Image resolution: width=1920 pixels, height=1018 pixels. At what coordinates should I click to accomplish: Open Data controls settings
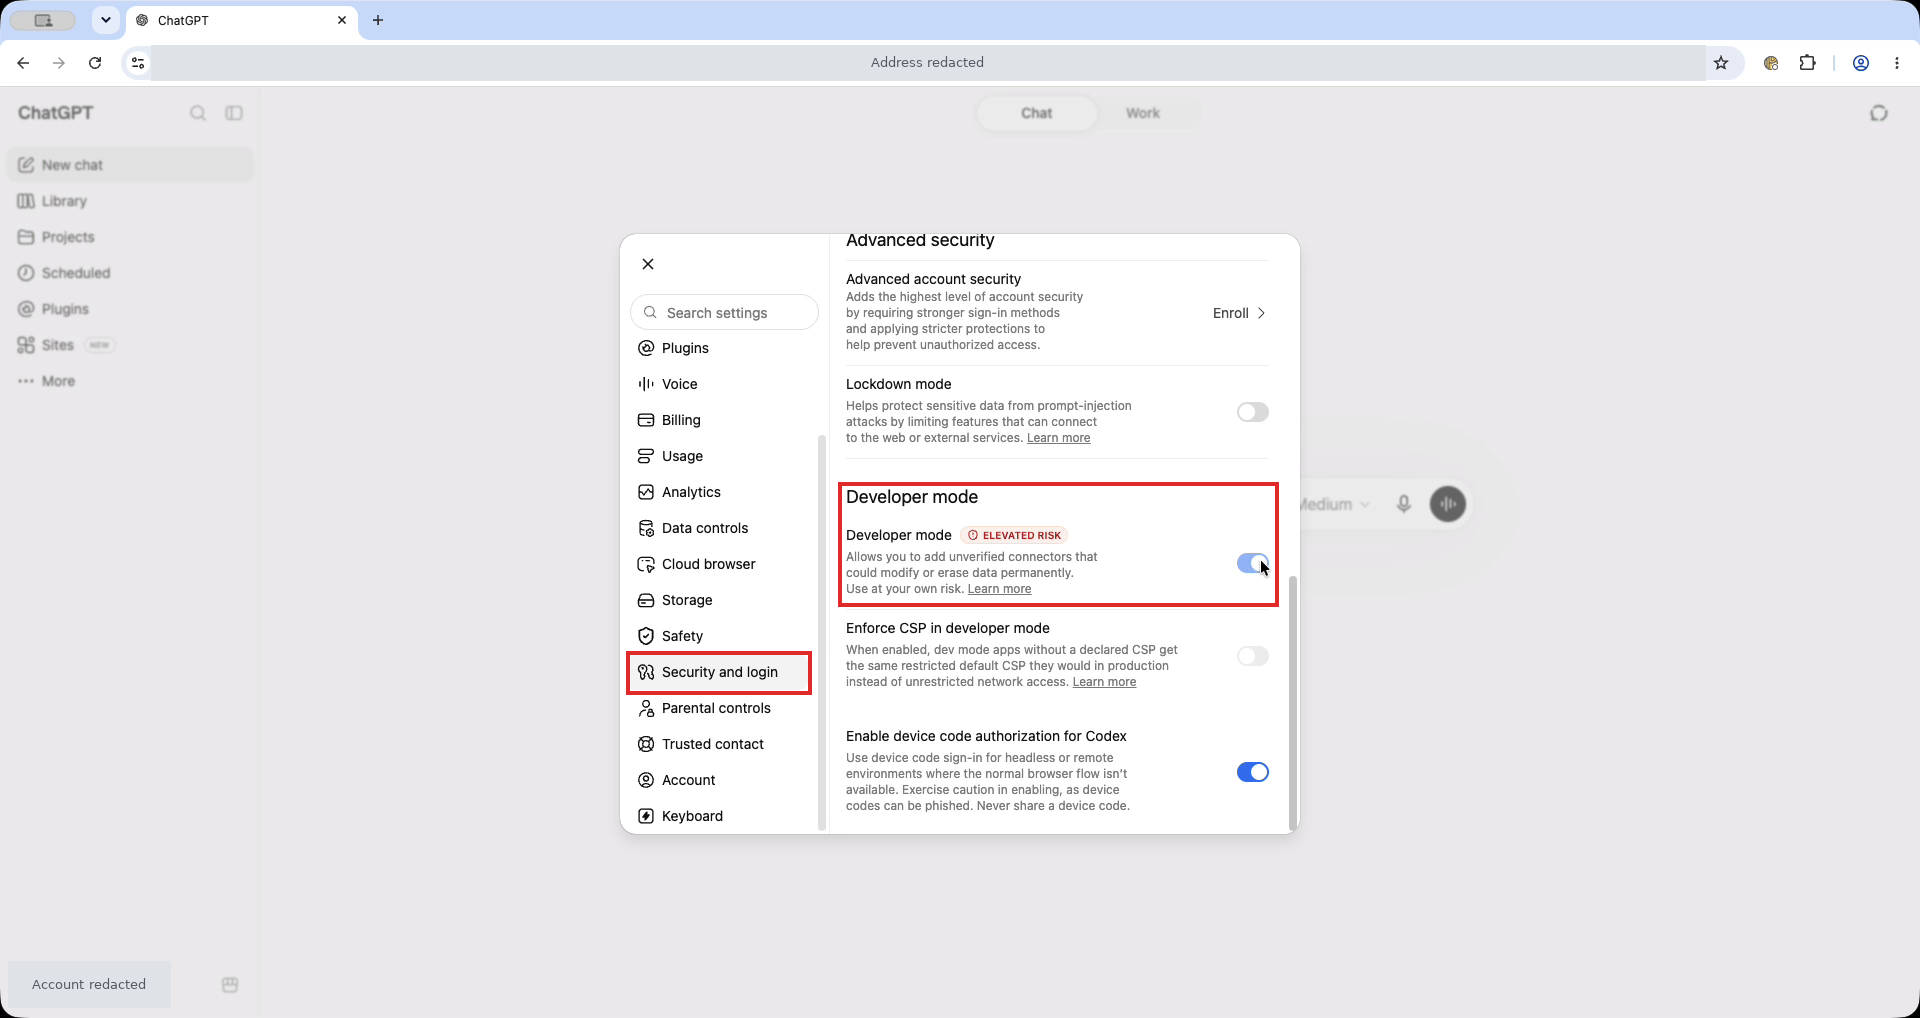723,528
